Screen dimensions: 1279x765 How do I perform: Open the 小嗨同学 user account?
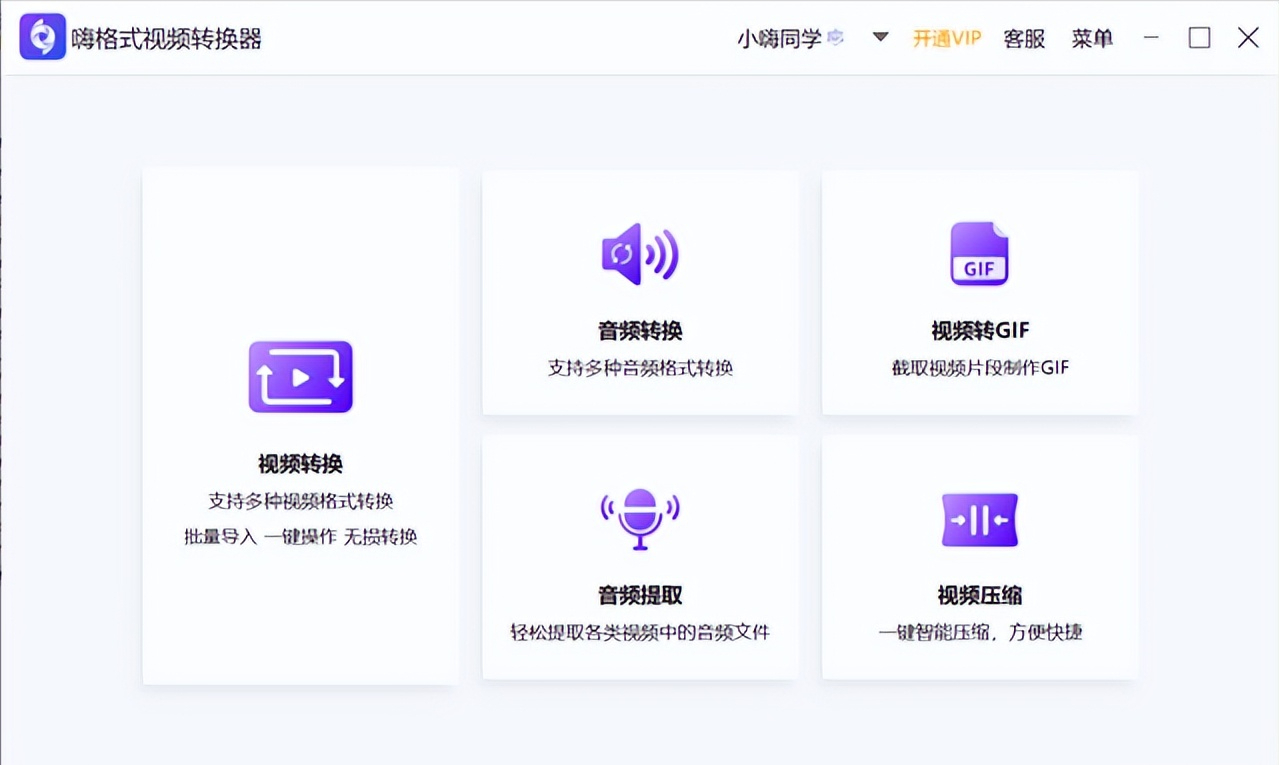pos(780,38)
